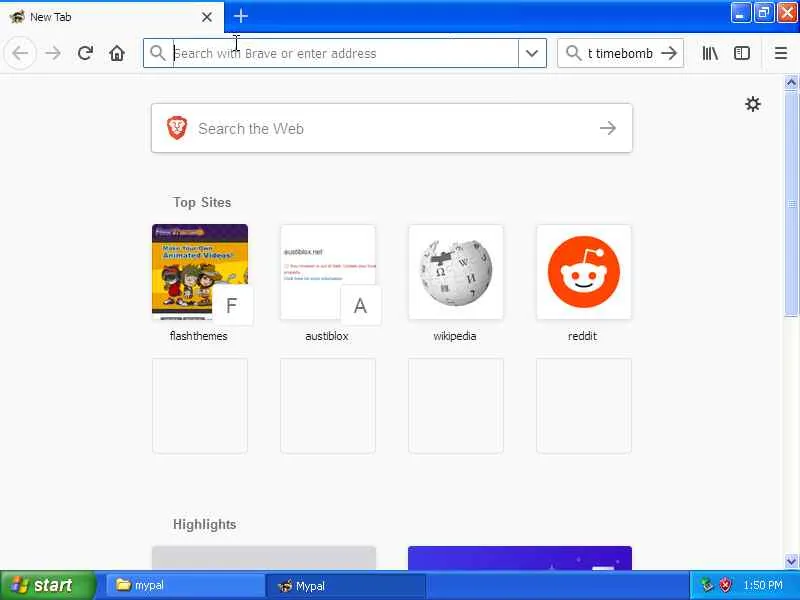Select the Mypal browser taskbar button
This screenshot has height=600, width=800.
pyautogui.click(x=346, y=586)
